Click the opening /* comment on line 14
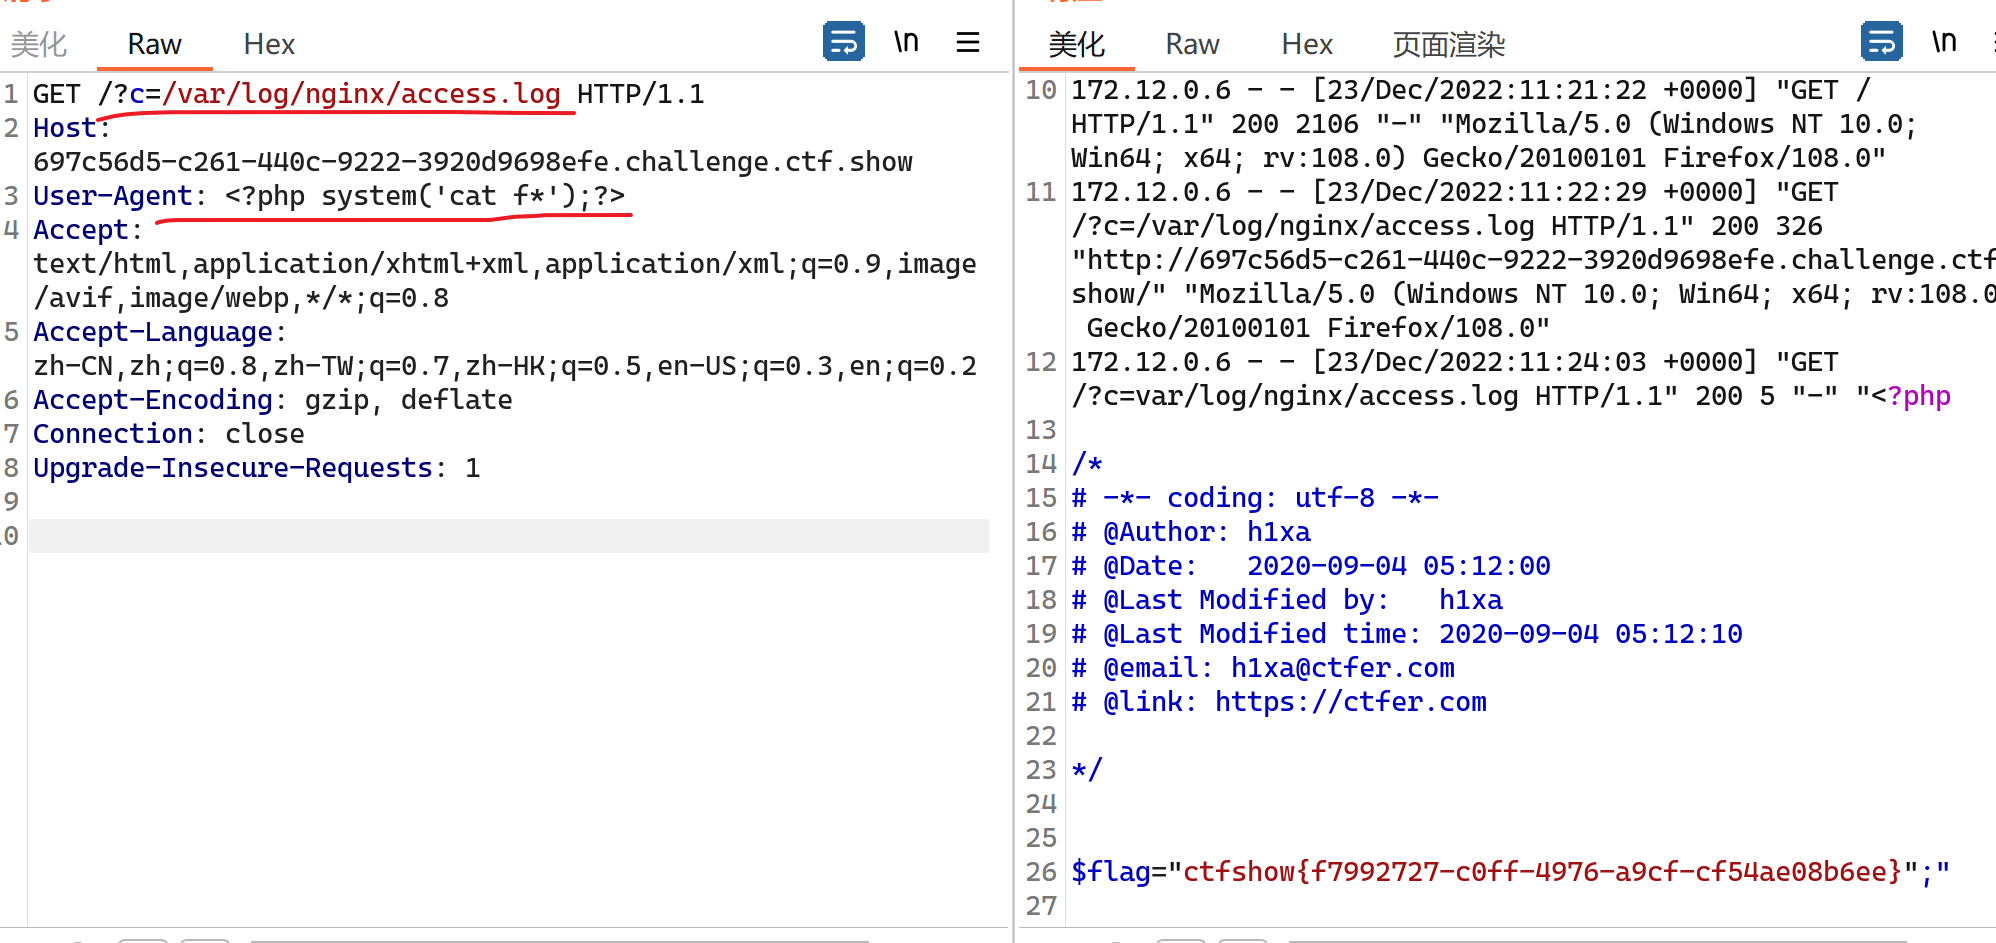This screenshot has height=943, width=1996. [1087, 464]
